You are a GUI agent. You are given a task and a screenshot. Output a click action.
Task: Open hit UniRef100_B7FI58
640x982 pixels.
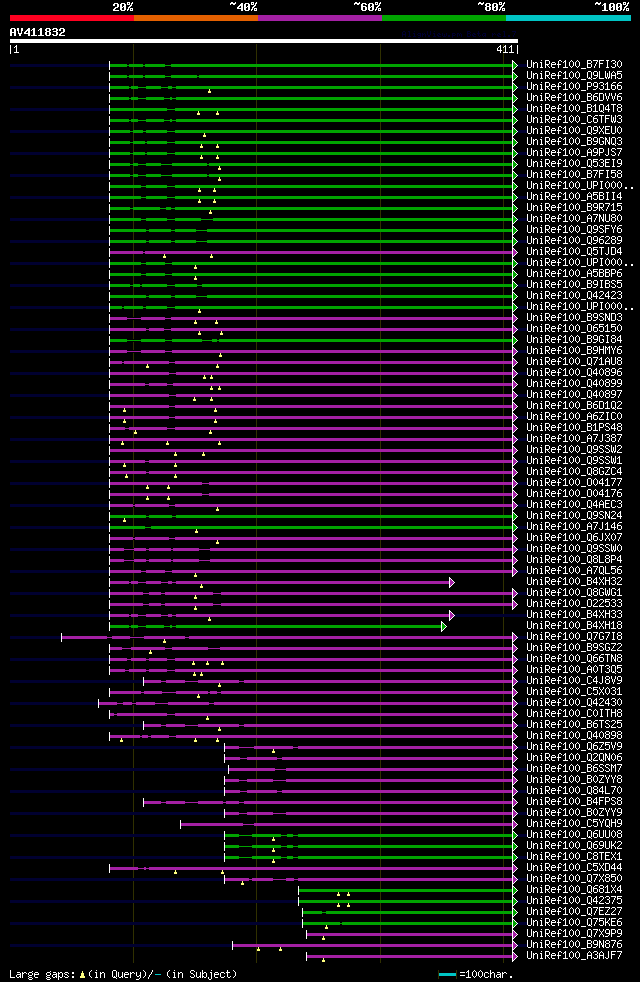pos(574,175)
